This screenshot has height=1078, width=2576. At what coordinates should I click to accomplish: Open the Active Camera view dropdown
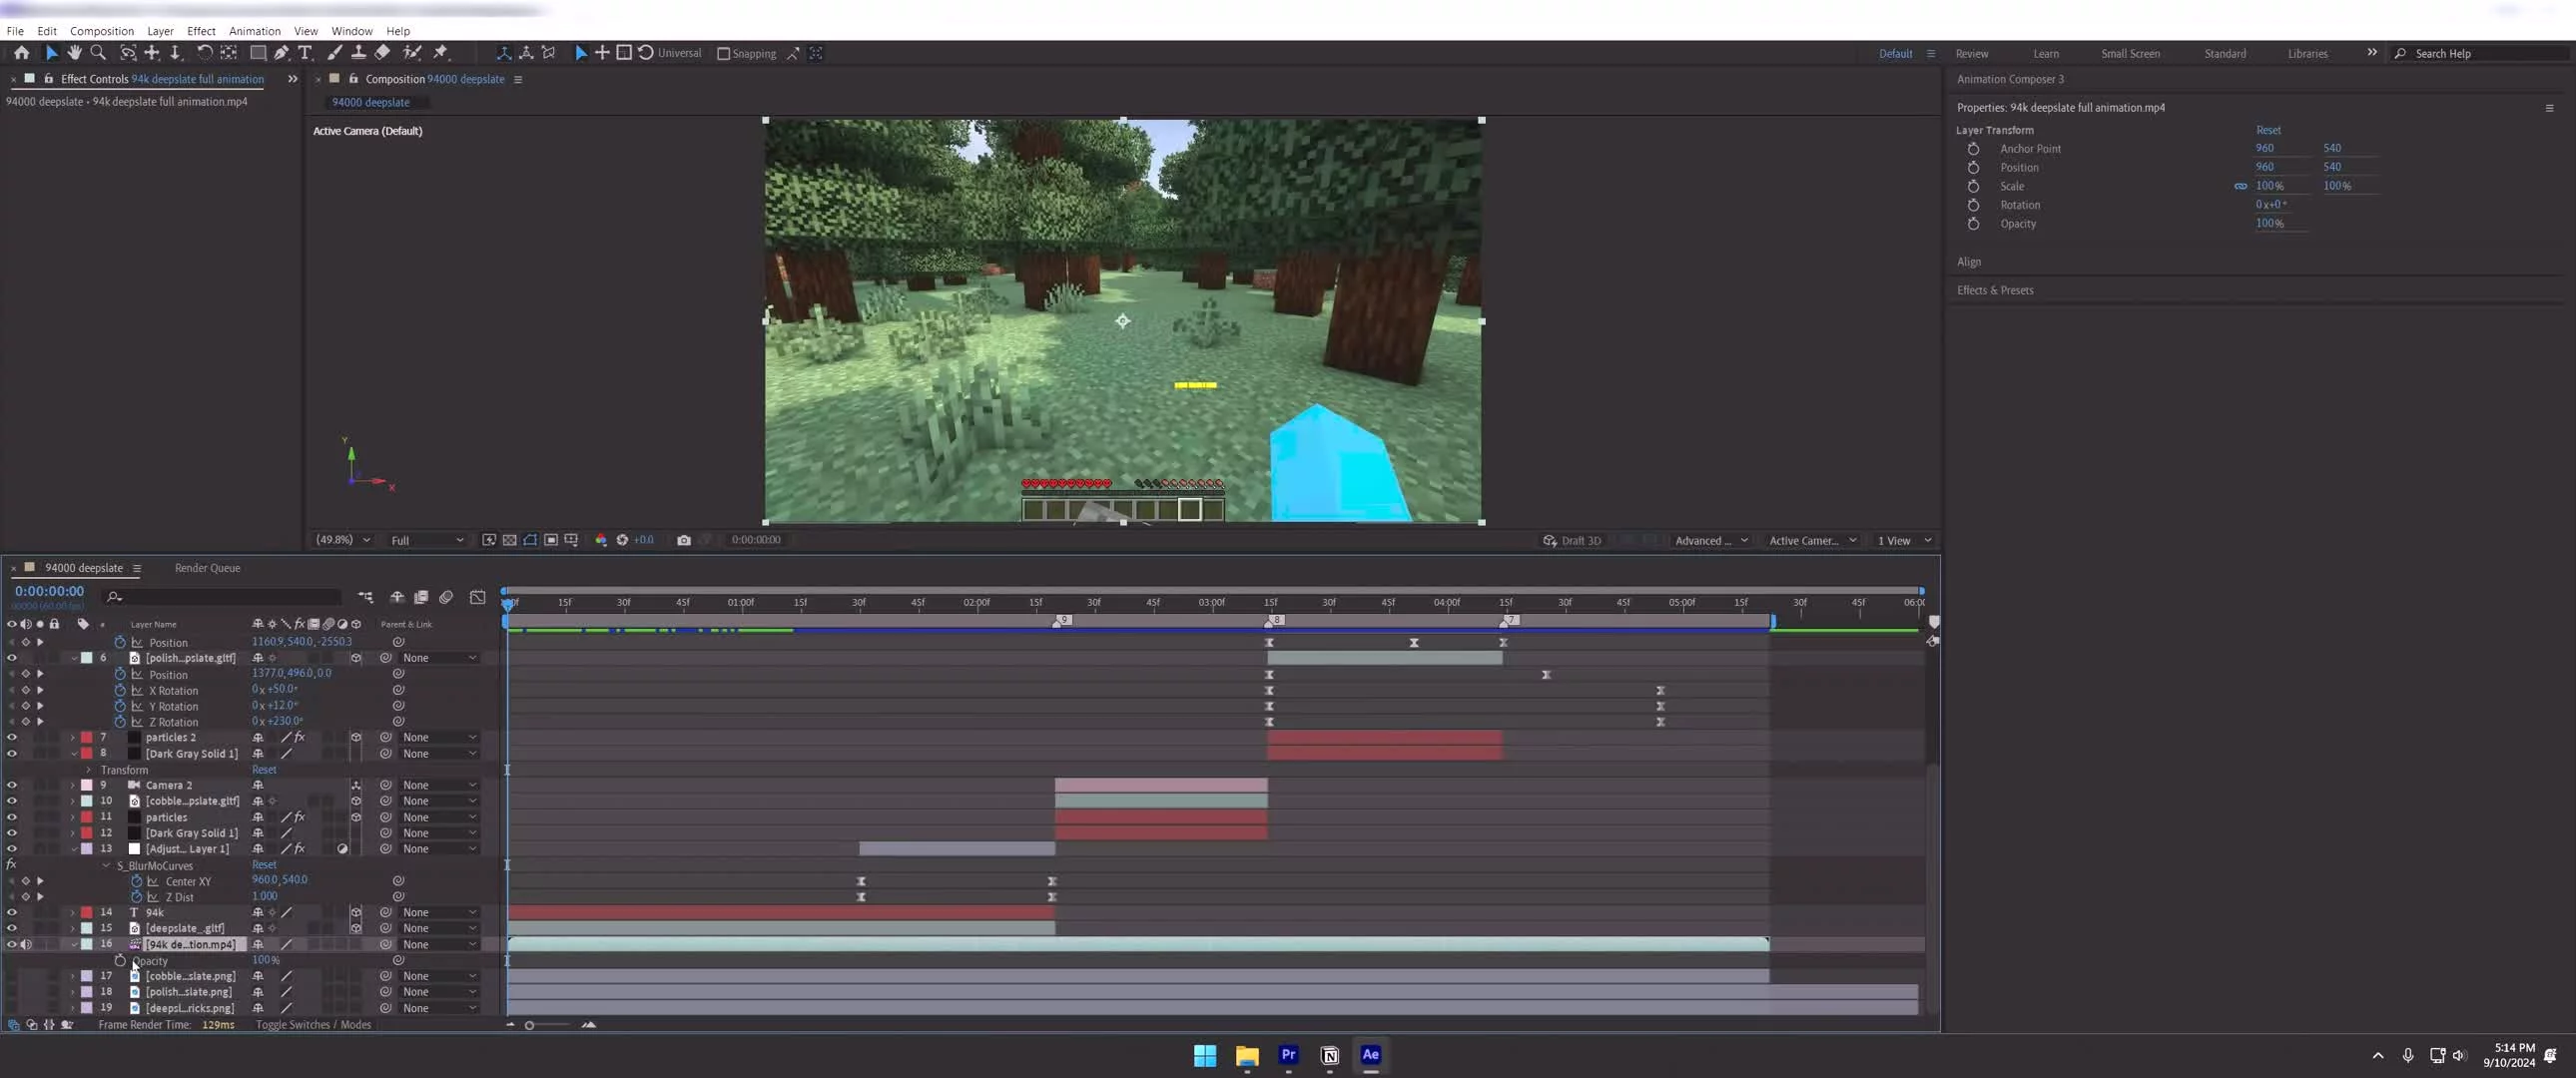(x=1812, y=540)
